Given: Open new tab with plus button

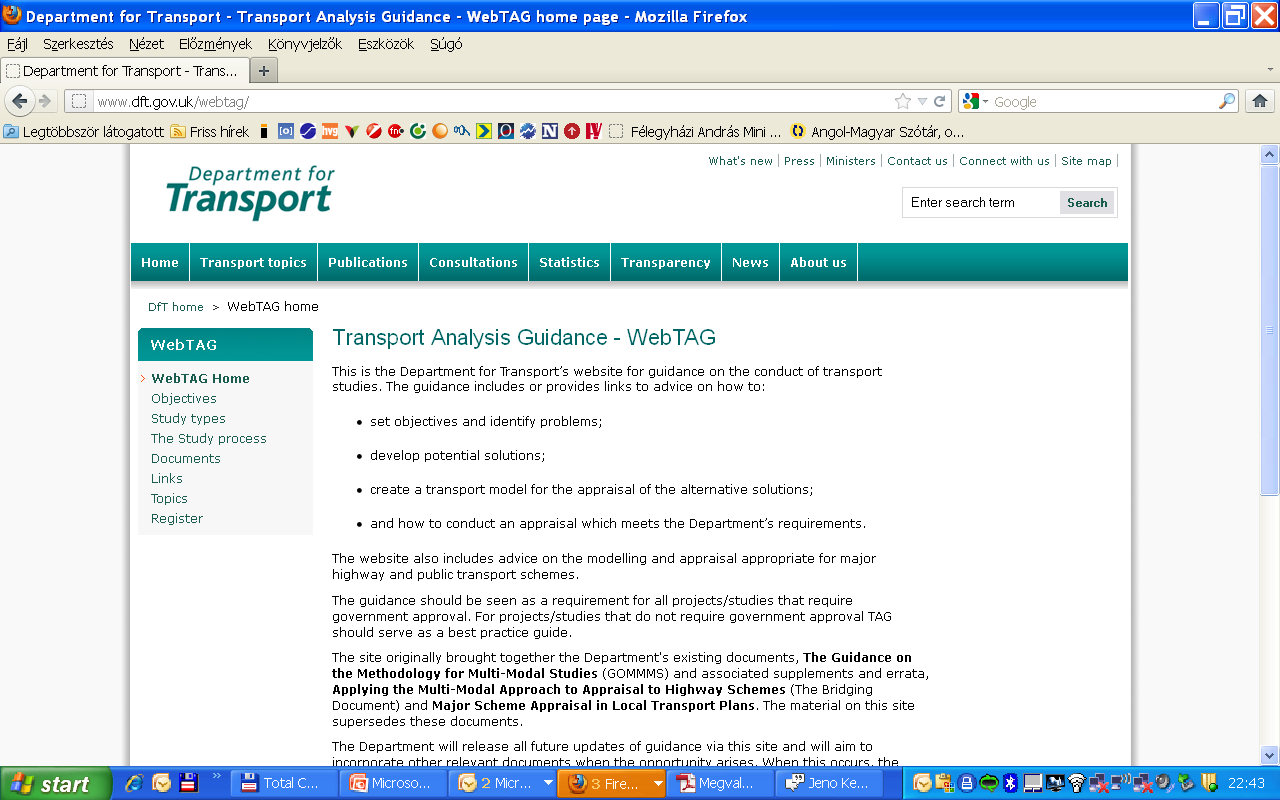Looking at the screenshot, I should 264,71.
